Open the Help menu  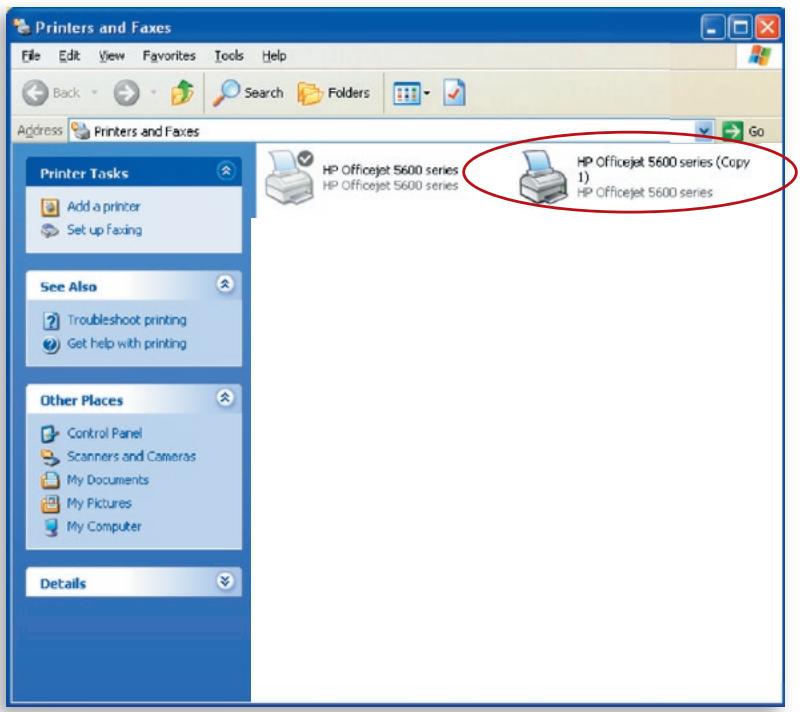274,56
